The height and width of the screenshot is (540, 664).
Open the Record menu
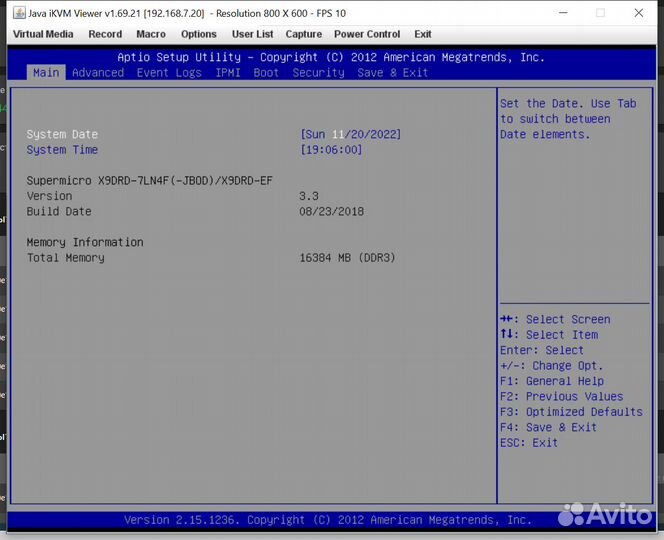point(105,34)
